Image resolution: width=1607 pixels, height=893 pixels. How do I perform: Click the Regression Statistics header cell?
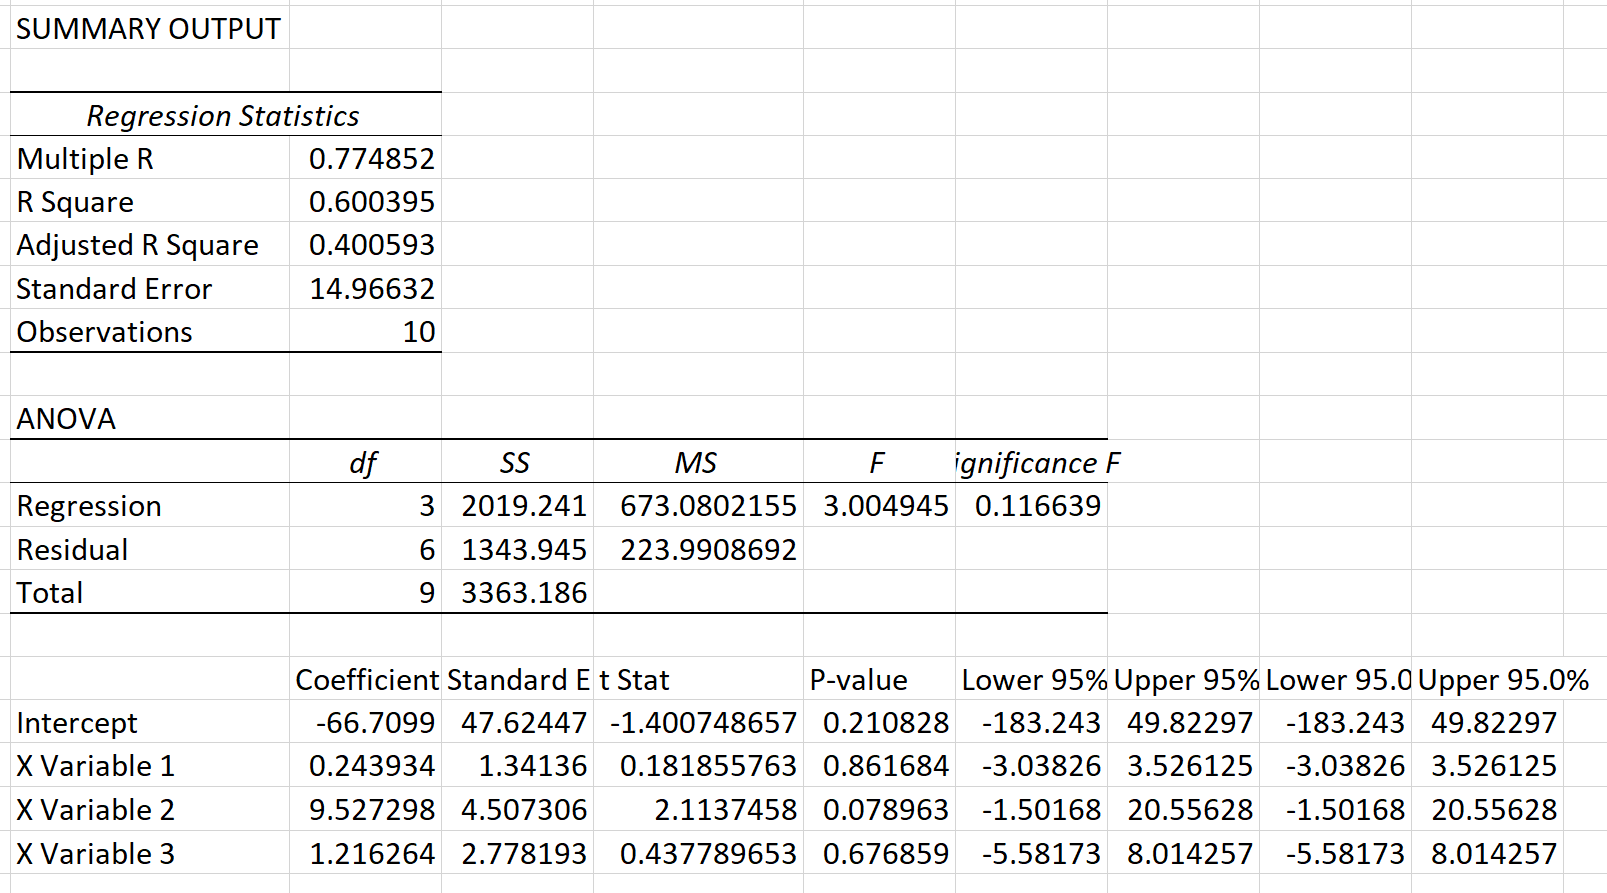click(223, 116)
